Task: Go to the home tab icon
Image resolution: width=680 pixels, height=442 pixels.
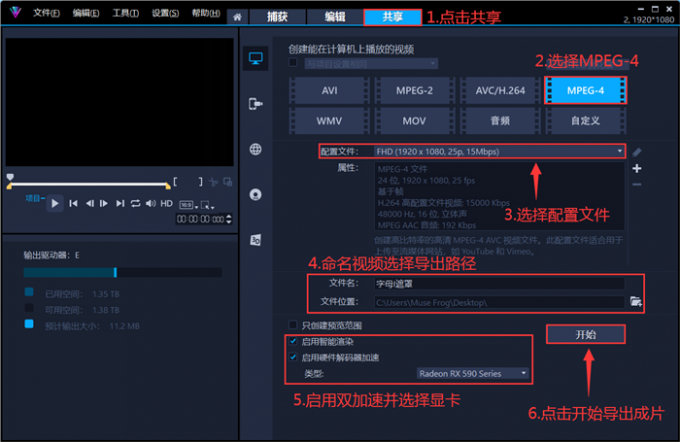Action: pos(237,17)
